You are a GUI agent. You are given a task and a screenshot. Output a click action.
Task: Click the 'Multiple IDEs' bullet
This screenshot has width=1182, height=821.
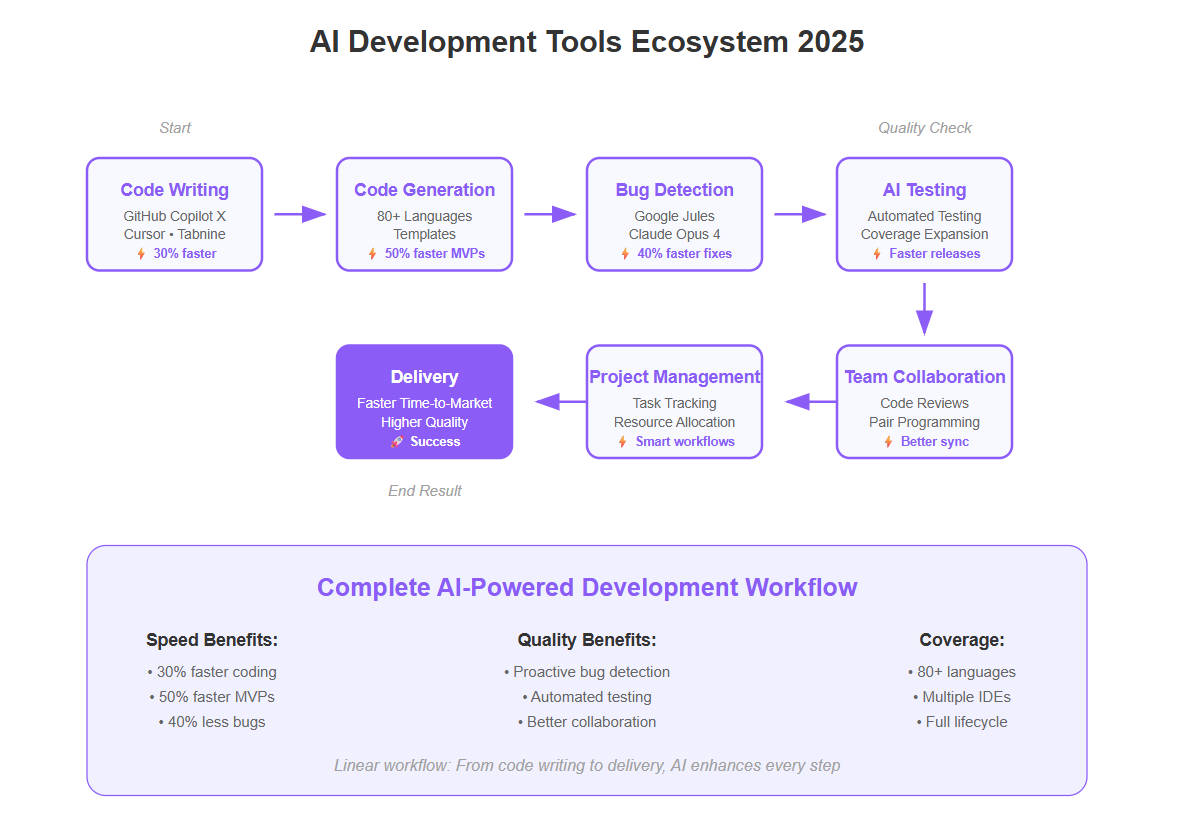tap(962, 697)
